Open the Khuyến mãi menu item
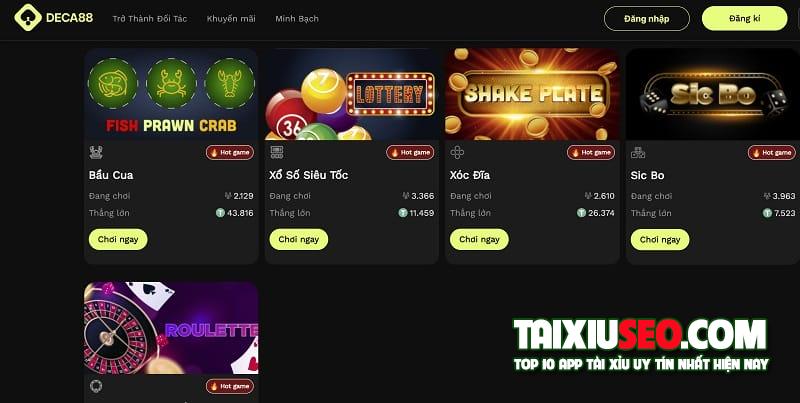Image resolution: width=800 pixels, height=403 pixels. [231, 18]
